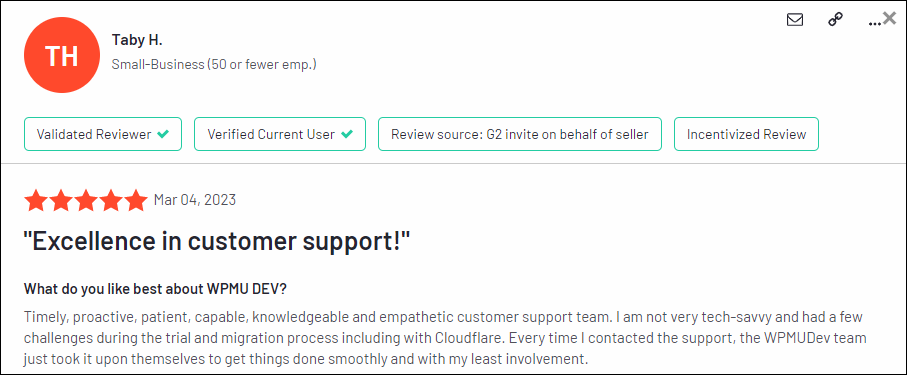Click the fifth rating star

(137, 200)
